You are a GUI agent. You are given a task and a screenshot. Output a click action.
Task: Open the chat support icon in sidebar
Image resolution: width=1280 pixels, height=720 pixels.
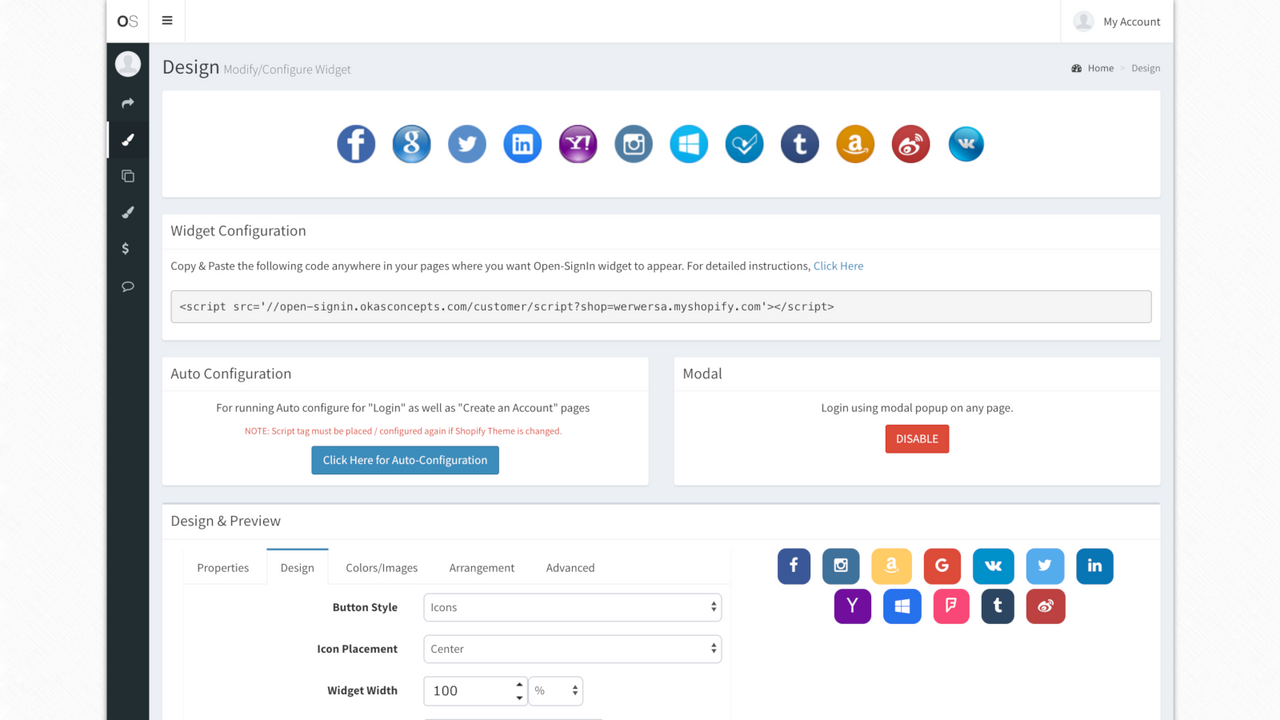point(127,286)
